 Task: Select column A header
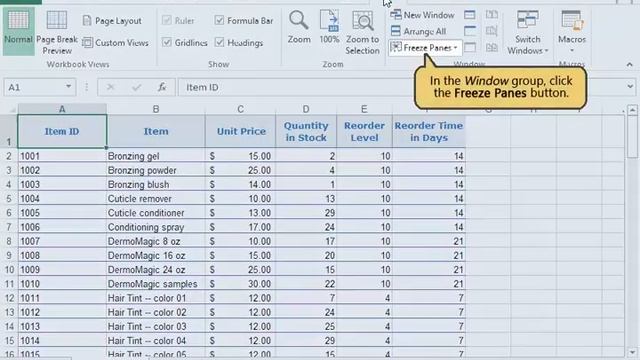(x=62, y=109)
